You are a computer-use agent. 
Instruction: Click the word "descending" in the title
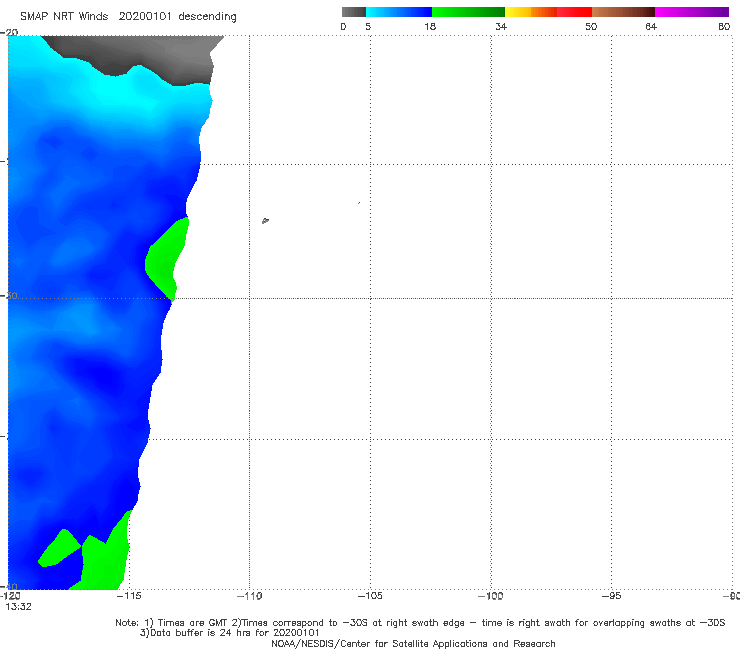(x=207, y=17)
